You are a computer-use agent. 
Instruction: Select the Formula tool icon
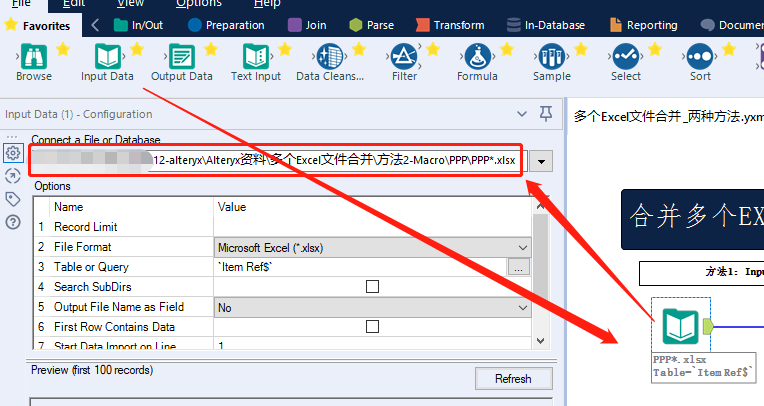pos(478,57)
